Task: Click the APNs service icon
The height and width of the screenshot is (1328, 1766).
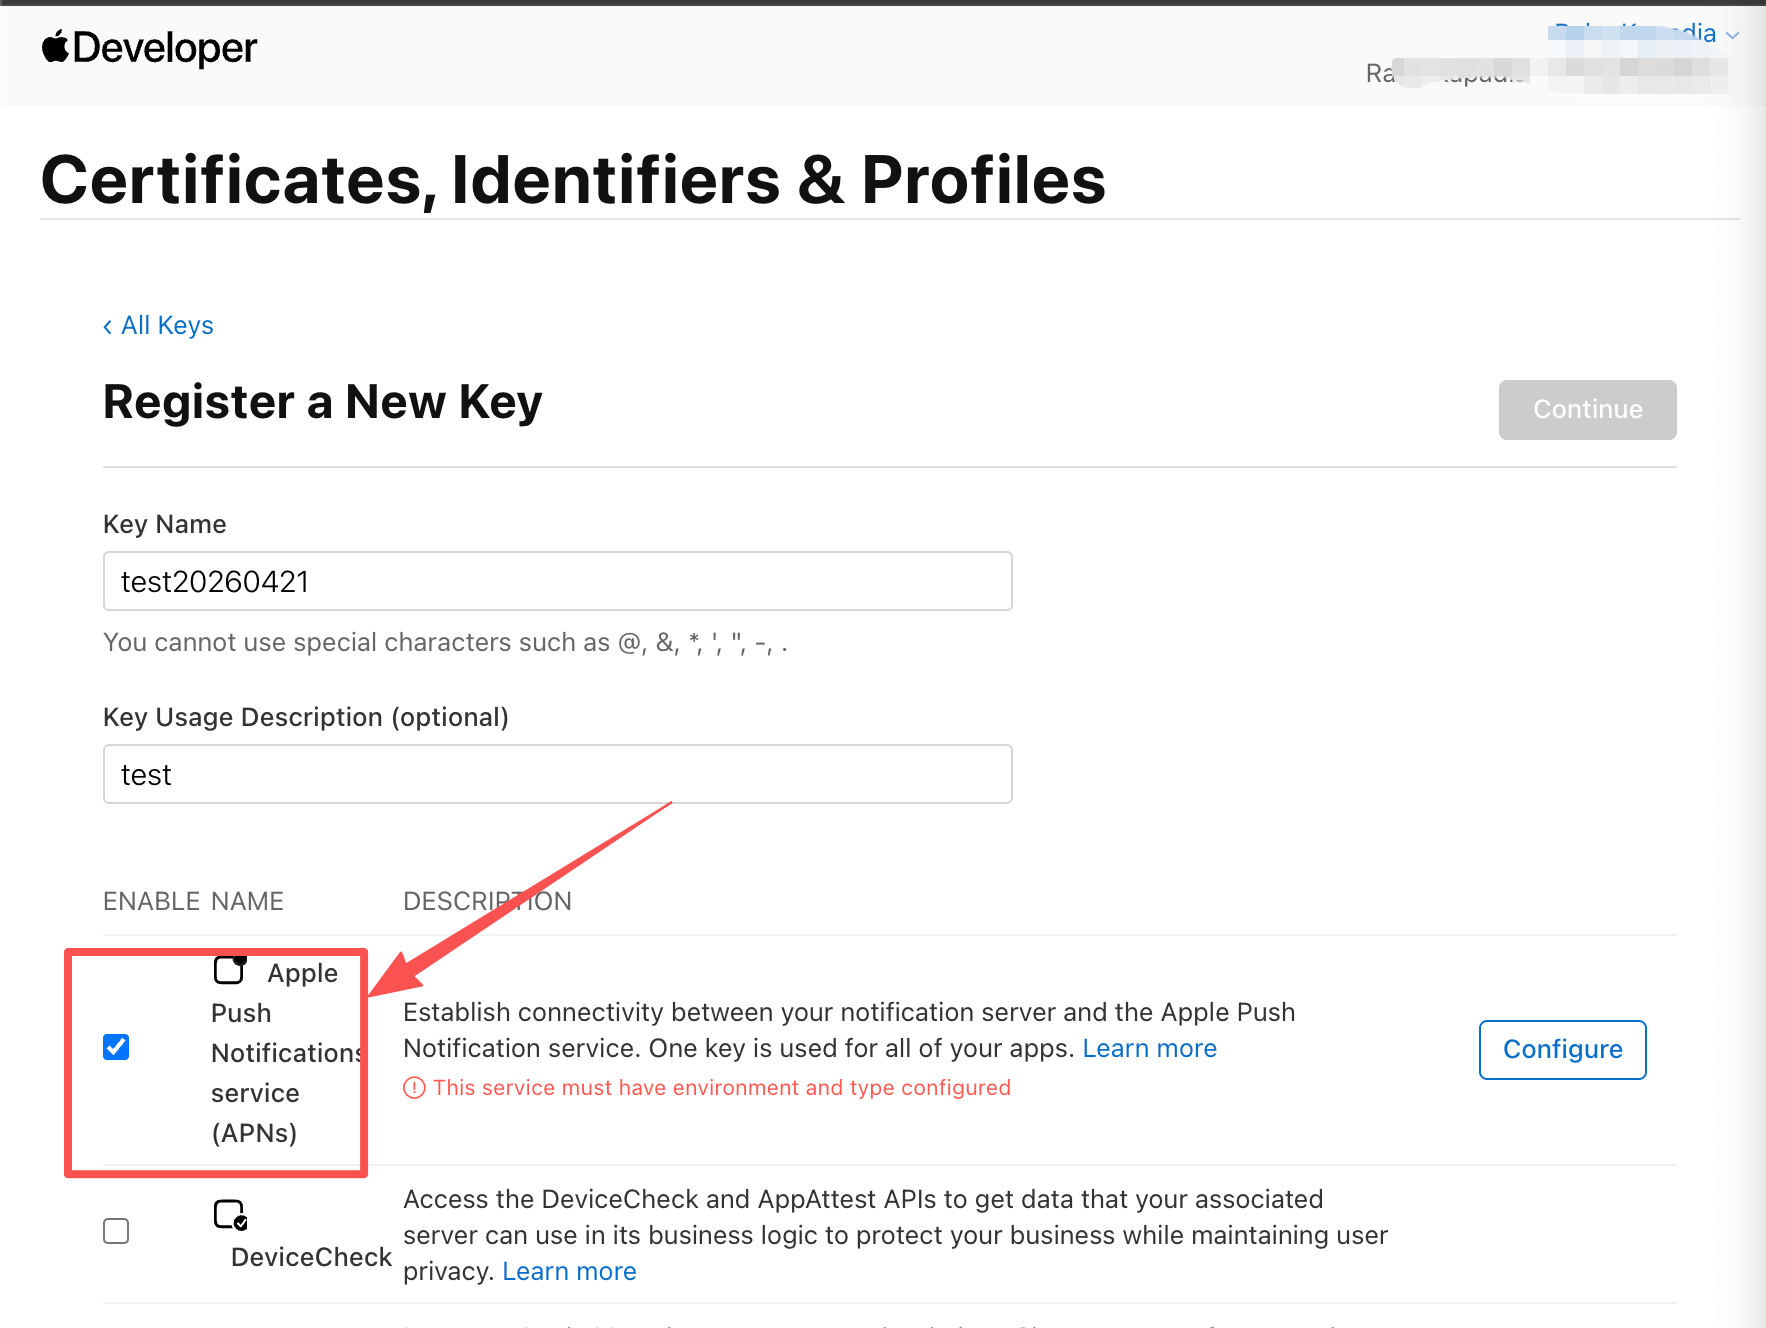Action: point(230,969)
